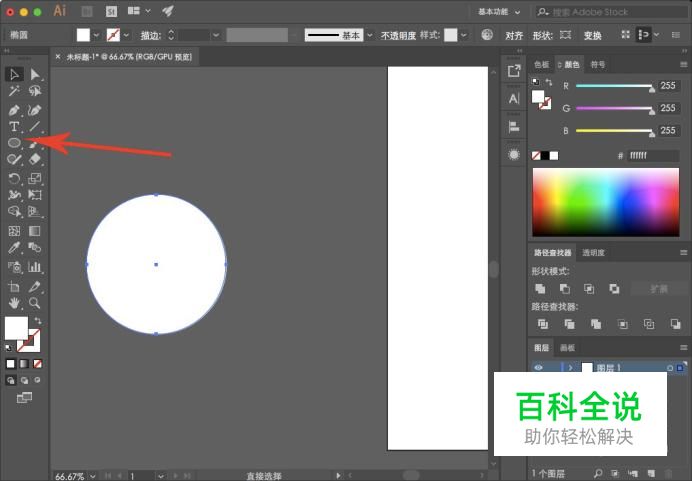Open the Pathfinder panel options menu

tap(684, 252)
